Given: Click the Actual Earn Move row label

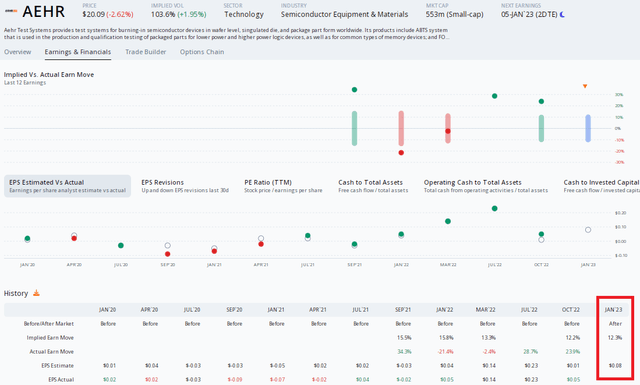Looking at the screenshot, I should [52, 352].
